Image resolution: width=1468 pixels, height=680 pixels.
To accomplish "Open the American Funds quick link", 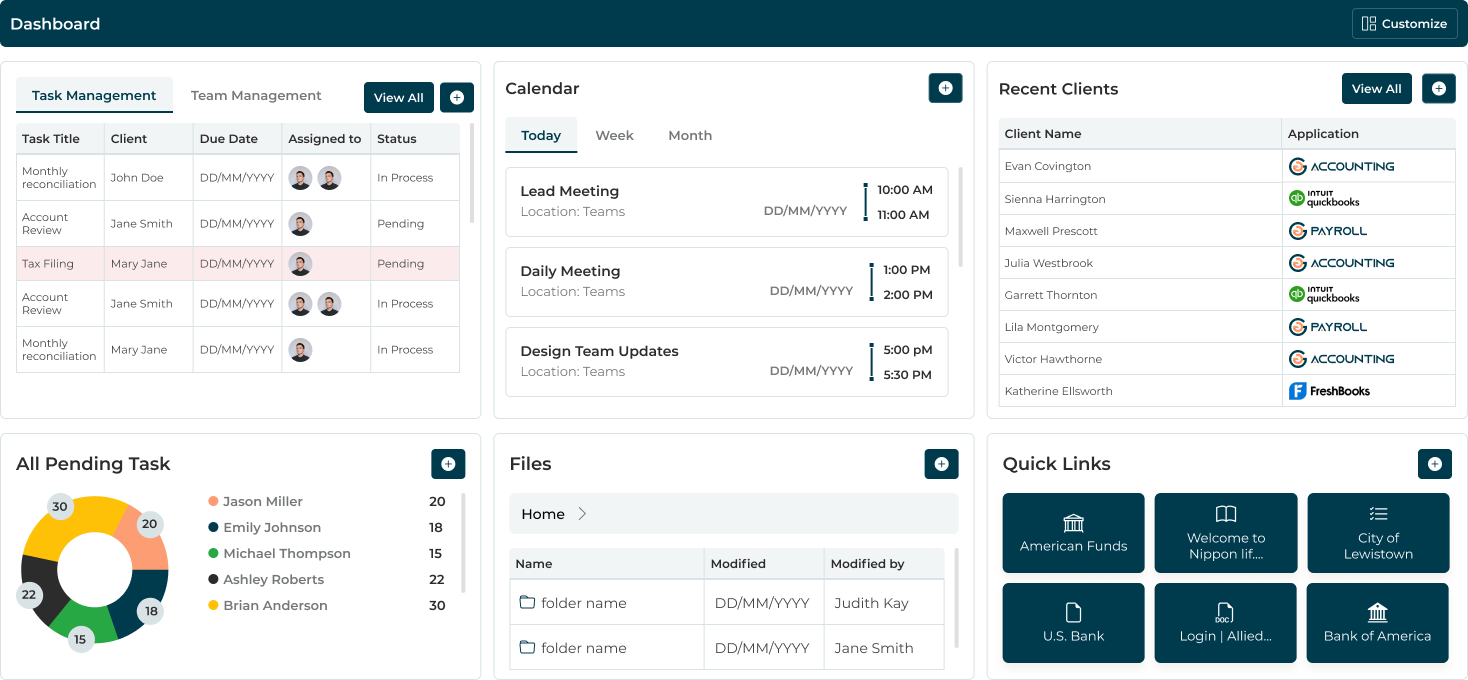I will [1073, 533].
